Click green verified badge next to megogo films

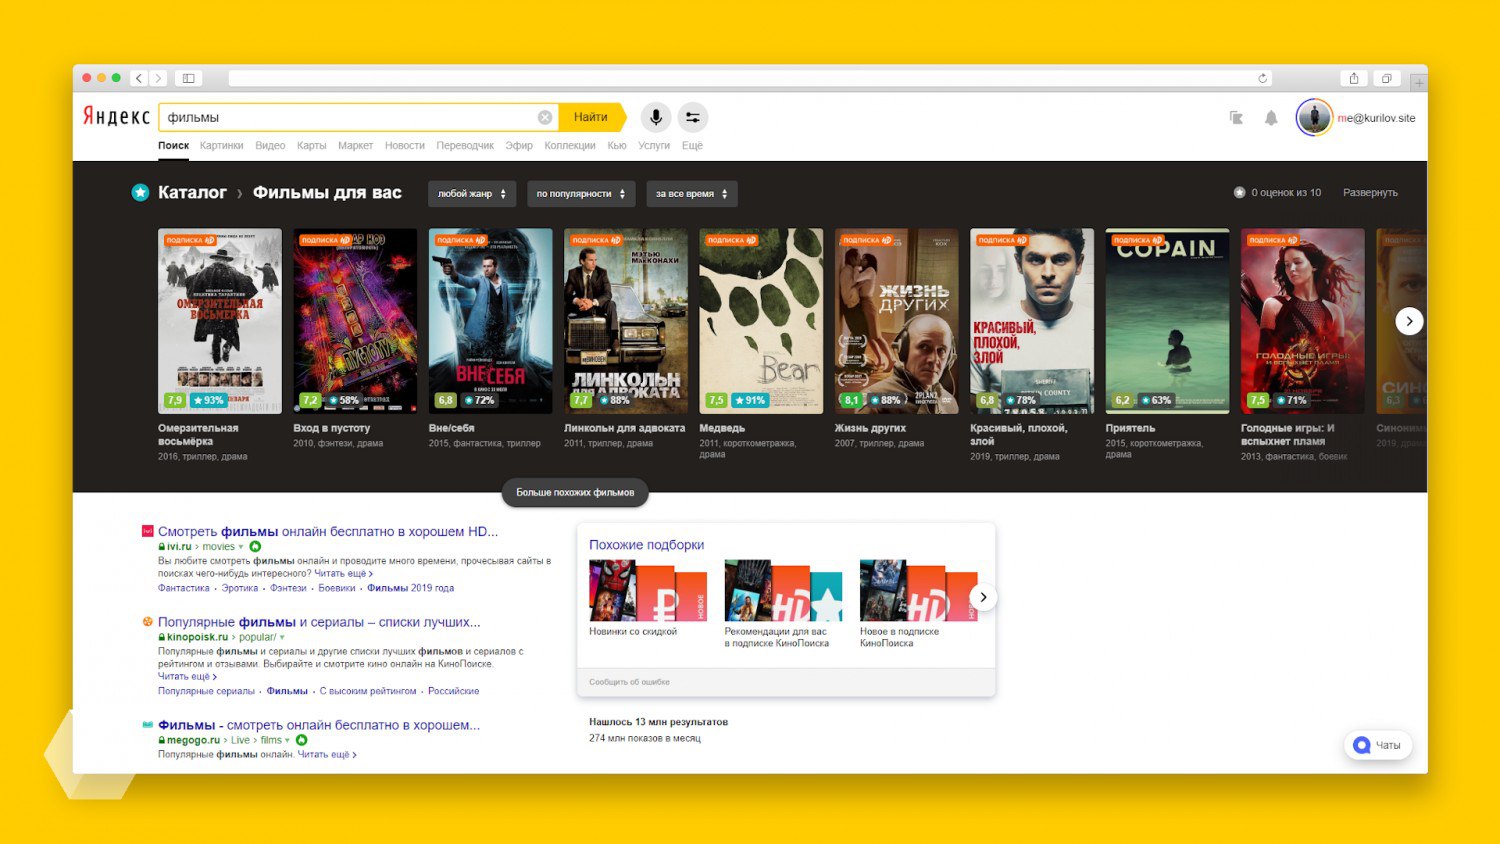[x=301, y=740]
